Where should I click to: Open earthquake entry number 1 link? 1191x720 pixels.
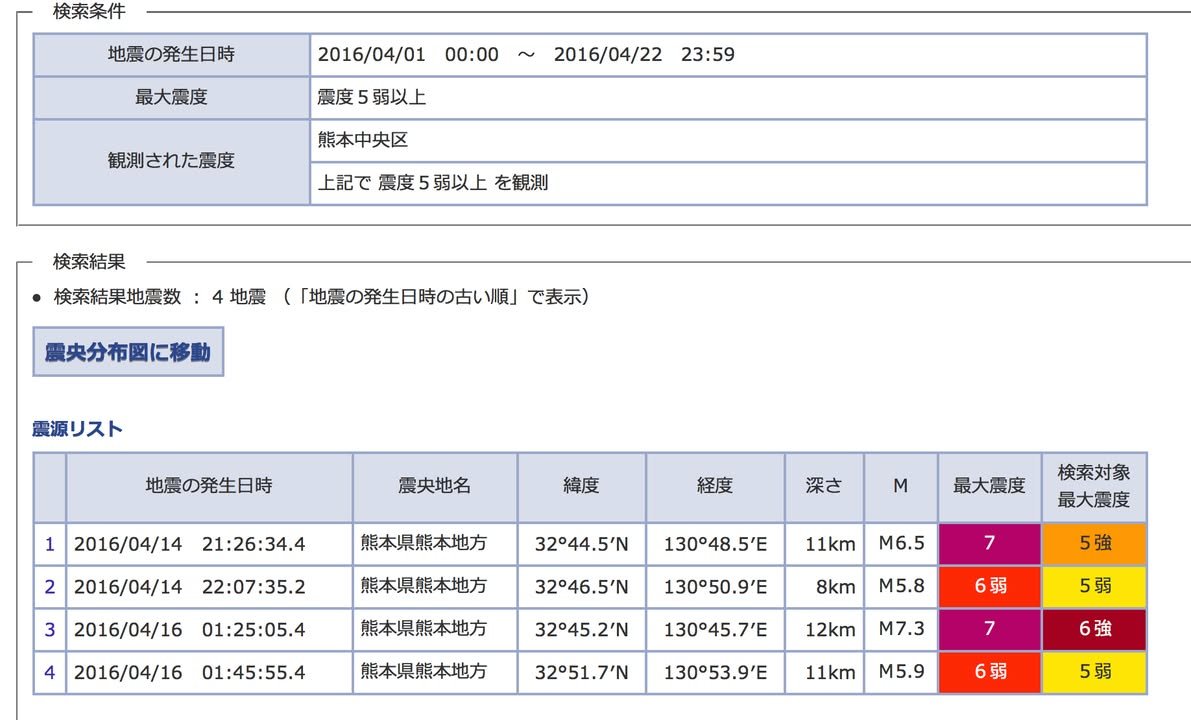50,545
